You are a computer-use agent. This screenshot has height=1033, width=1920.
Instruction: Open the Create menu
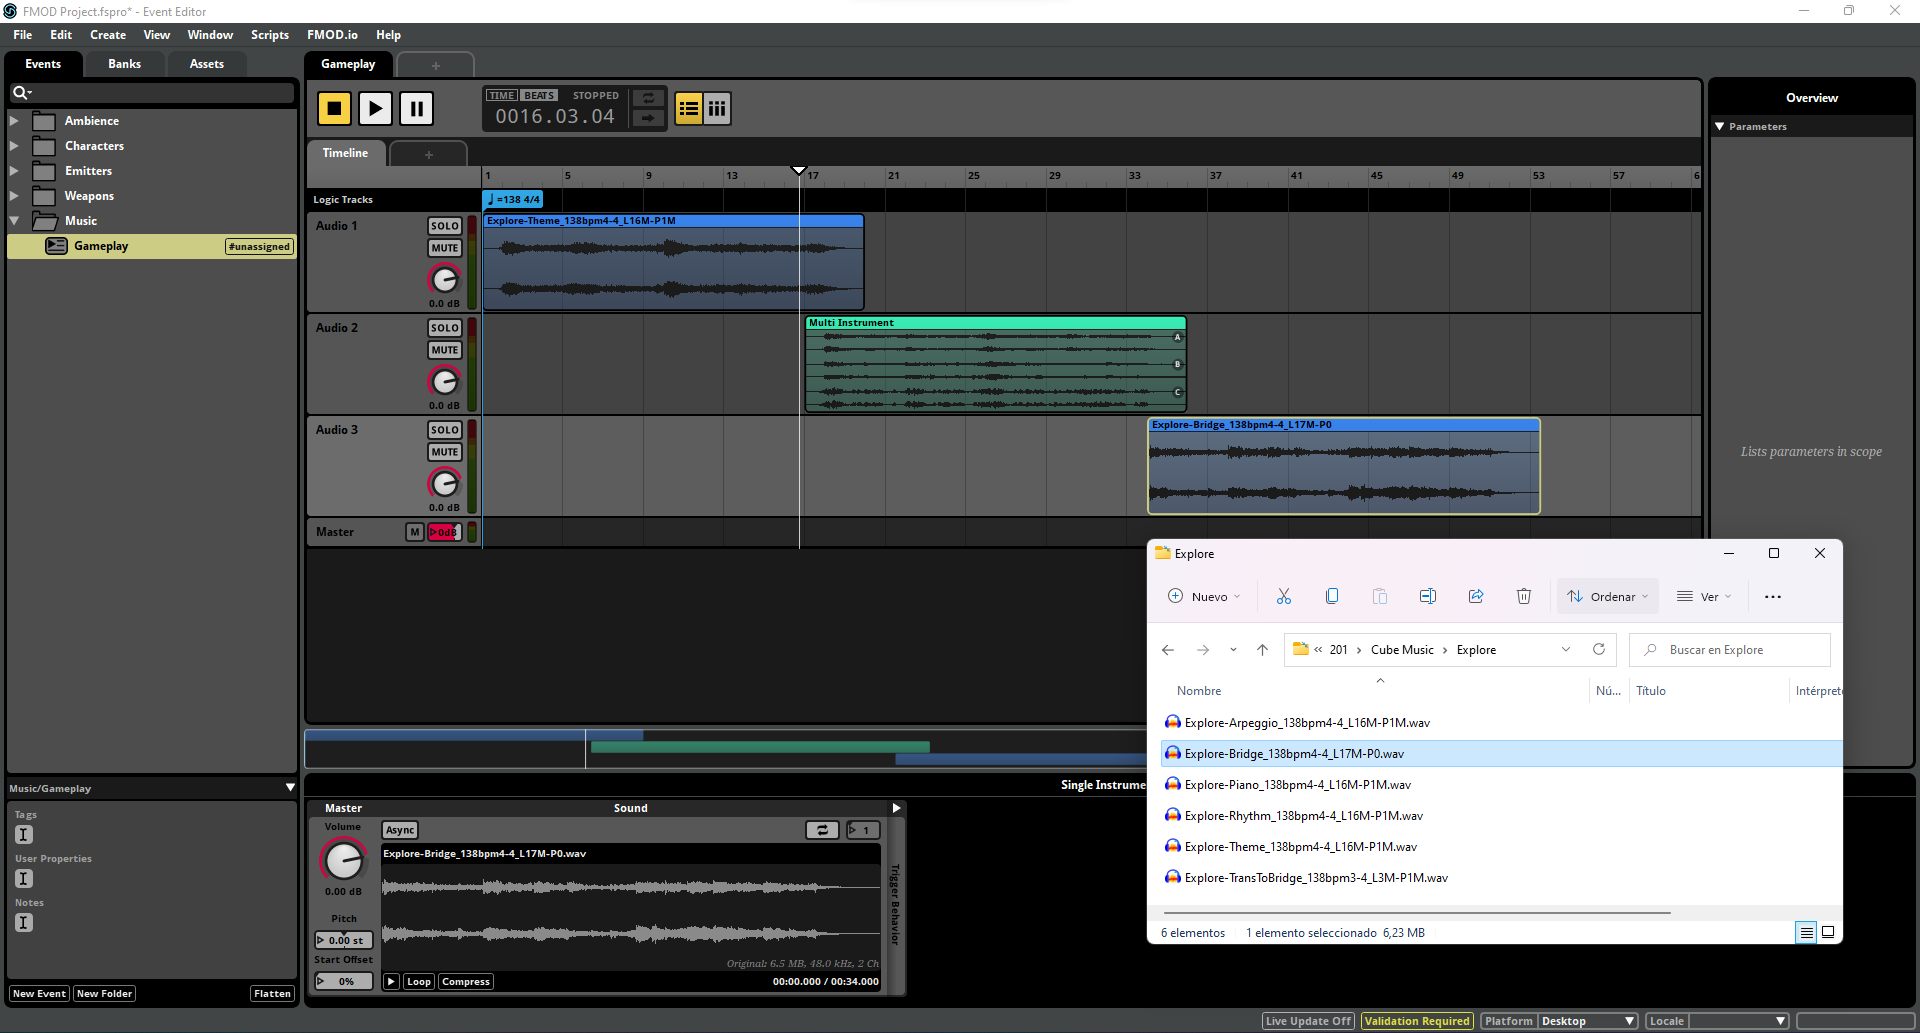(x=108, y=35)
